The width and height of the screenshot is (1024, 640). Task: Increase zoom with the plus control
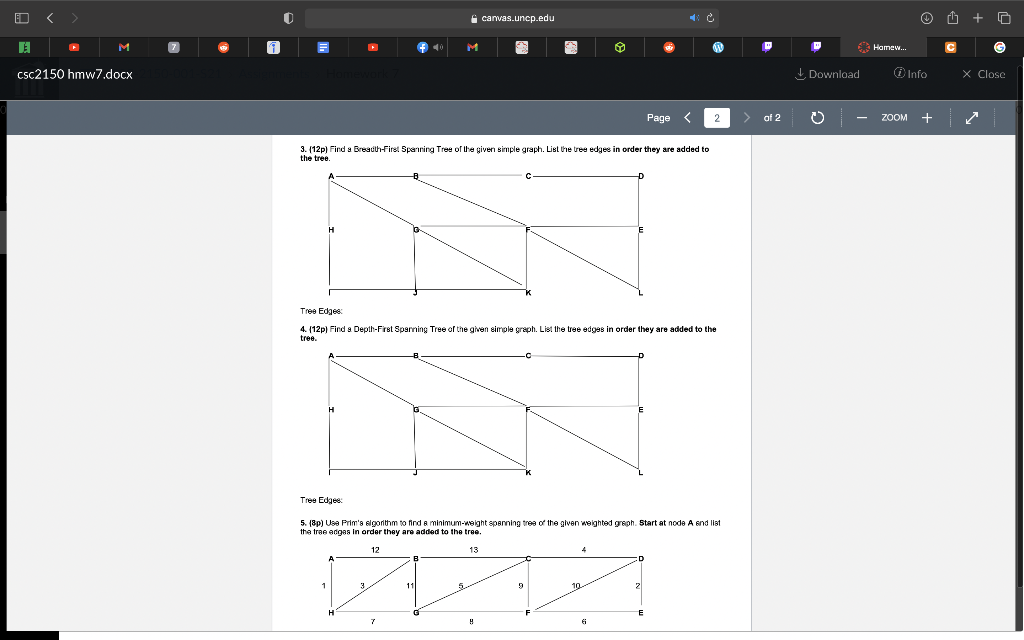tap(927, 117)
